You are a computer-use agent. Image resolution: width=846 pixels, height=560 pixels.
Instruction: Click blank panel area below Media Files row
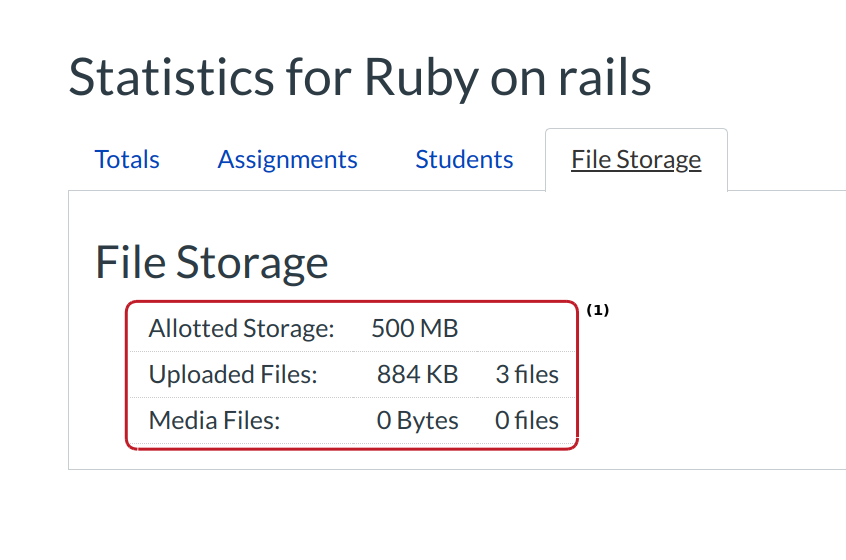pyautogui.click(x=350, y=459)
